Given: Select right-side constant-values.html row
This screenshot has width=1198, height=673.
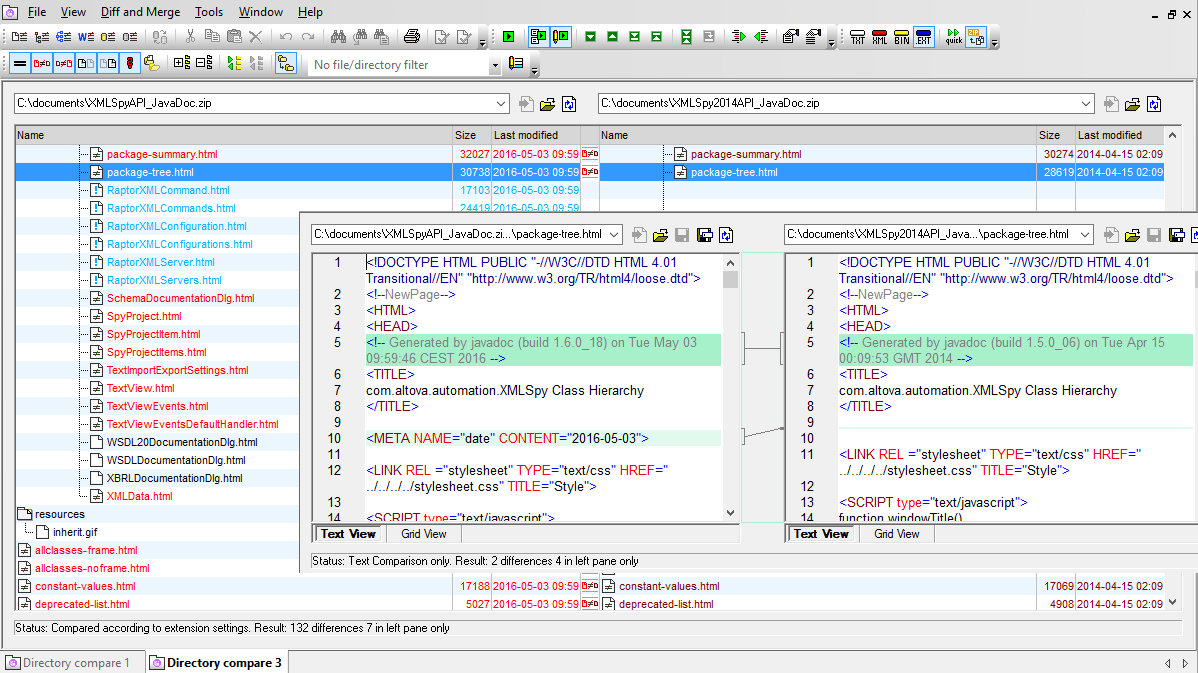Looking at the screenshot, I should (669, 586).
